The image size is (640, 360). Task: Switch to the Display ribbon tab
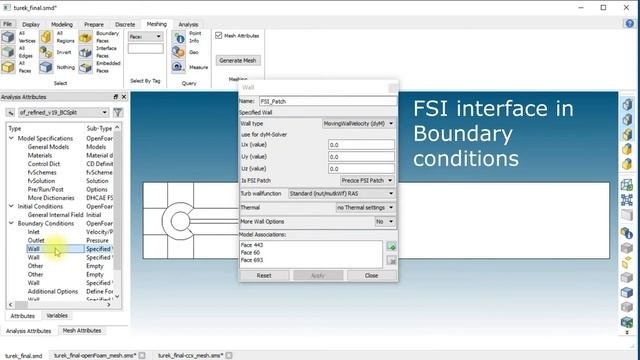tap(31, 24)
